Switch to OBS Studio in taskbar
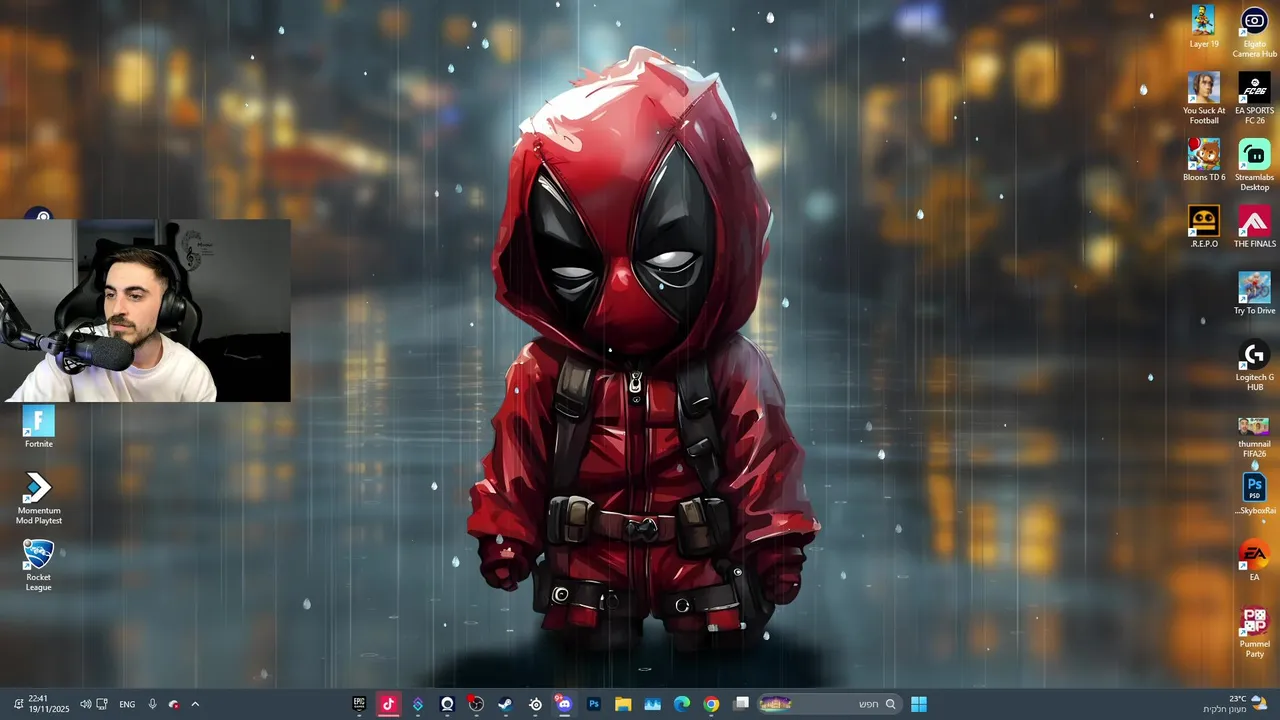Image resolution: width=1280 pixels, height=720 pixels. click(476, 704)
